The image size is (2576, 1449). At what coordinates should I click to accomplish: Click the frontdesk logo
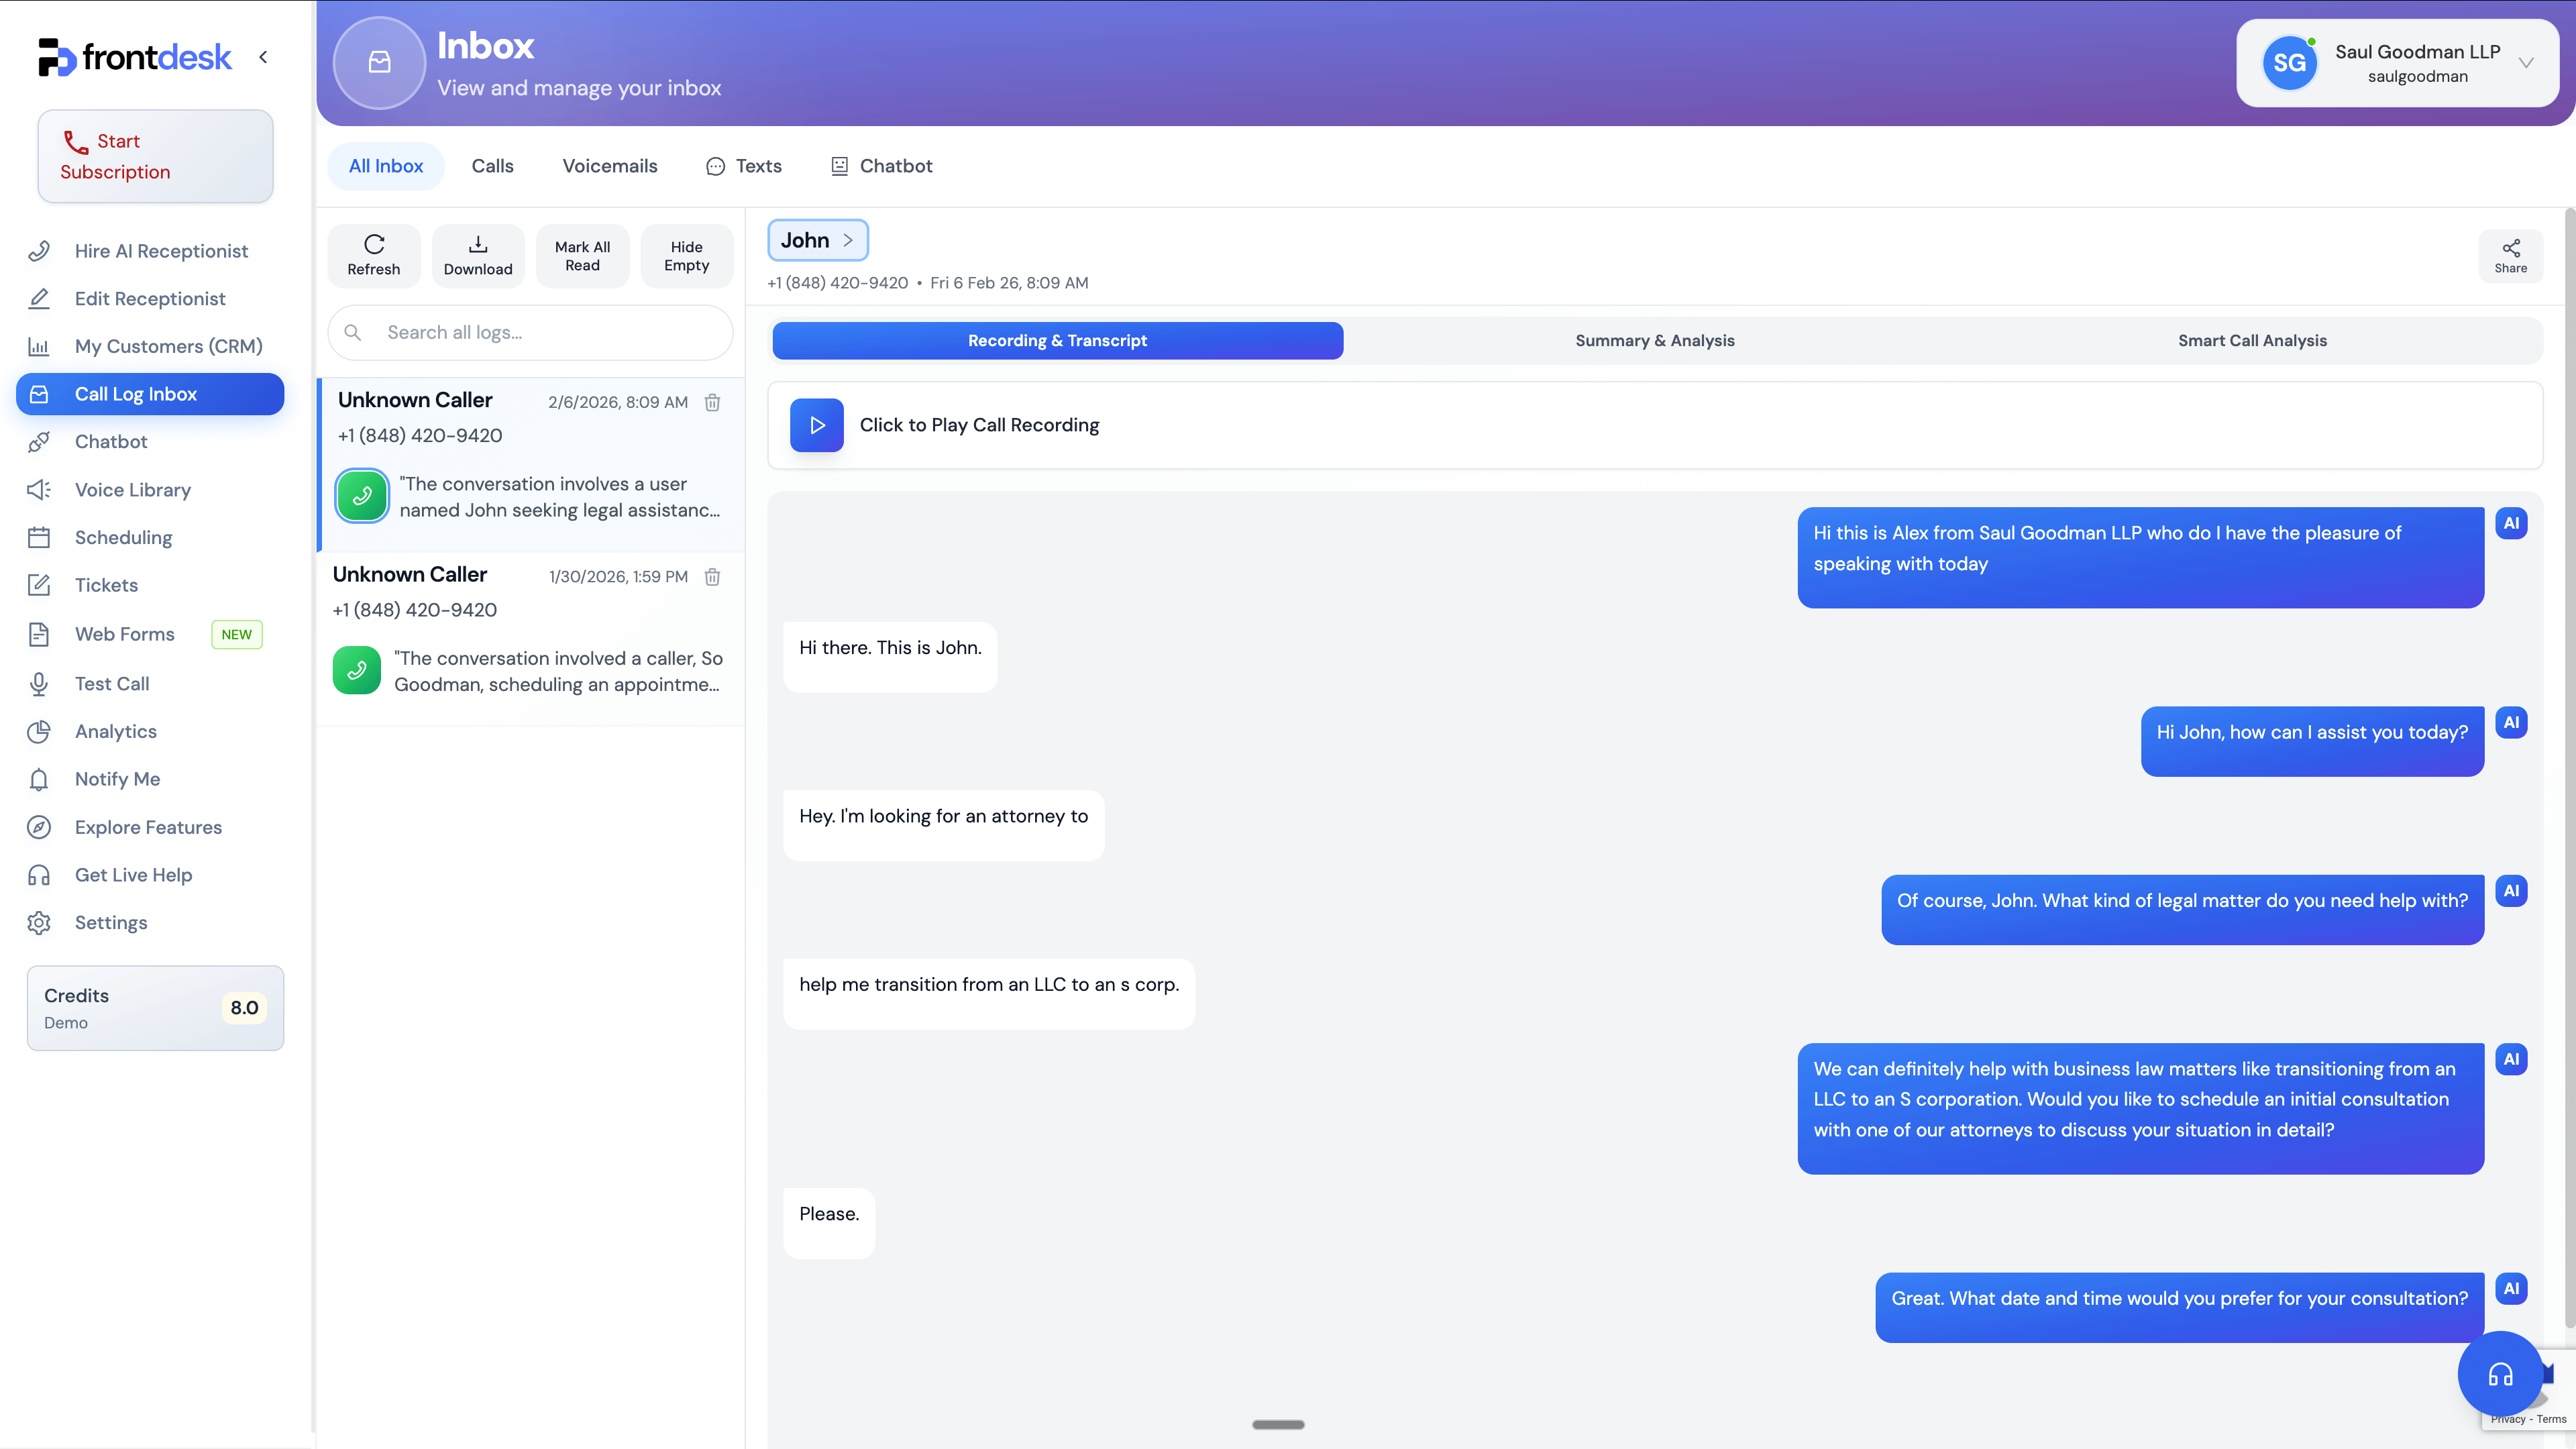coord(135,57)
